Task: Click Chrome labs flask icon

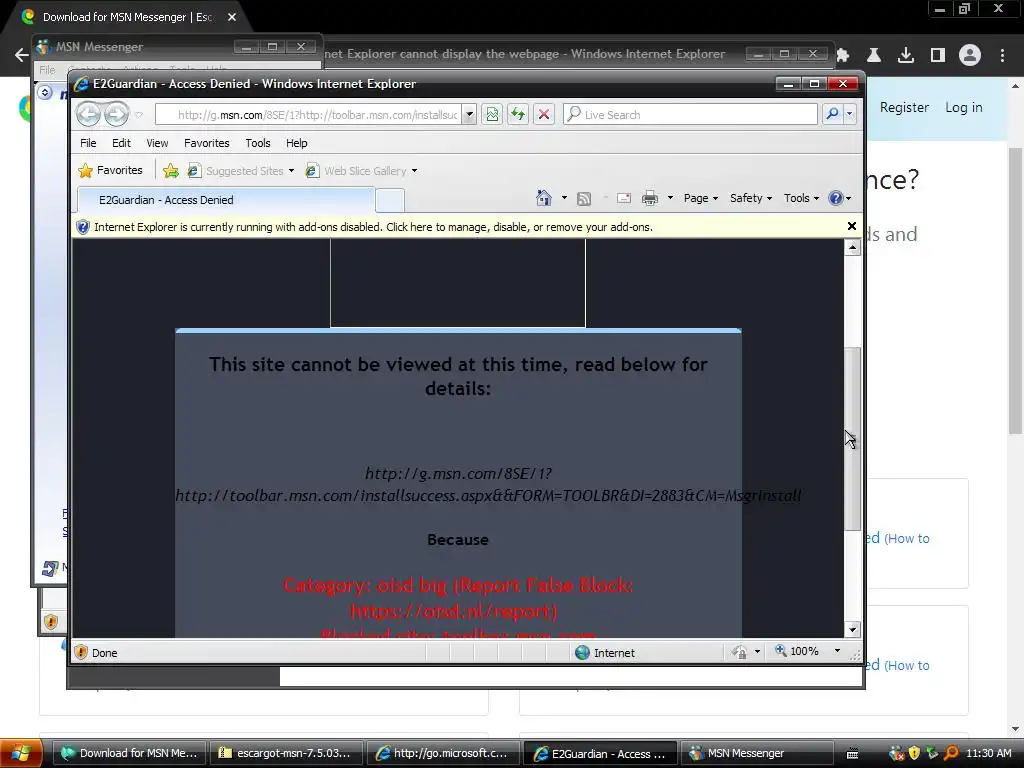Action: 874,56
